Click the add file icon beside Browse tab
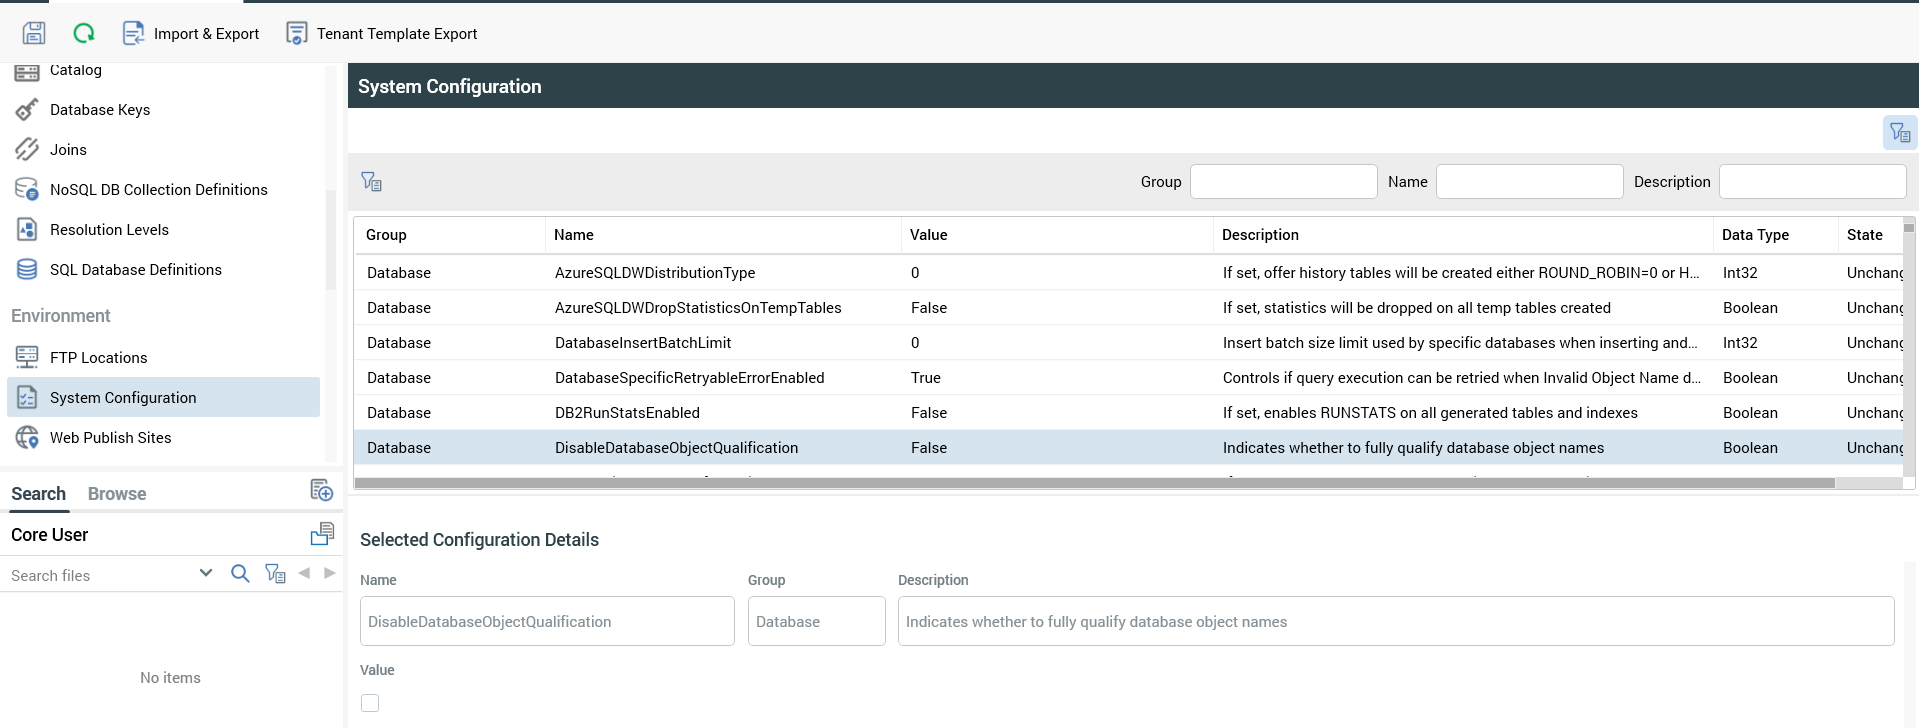Viewport: 1919px width, 728px height. click(321, 490)
